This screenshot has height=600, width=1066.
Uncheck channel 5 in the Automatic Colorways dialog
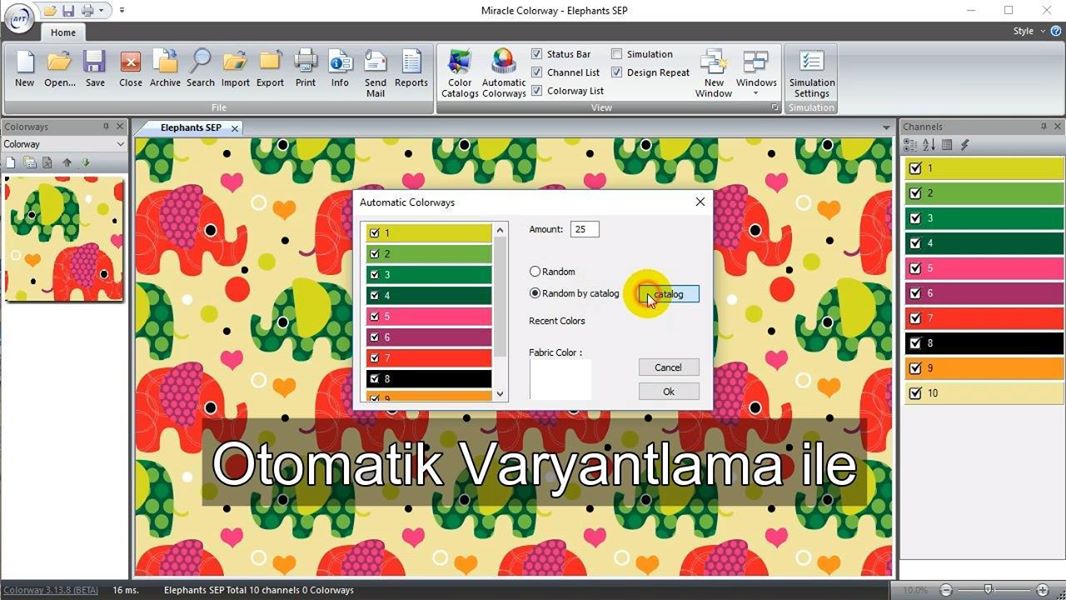[374, 317]
